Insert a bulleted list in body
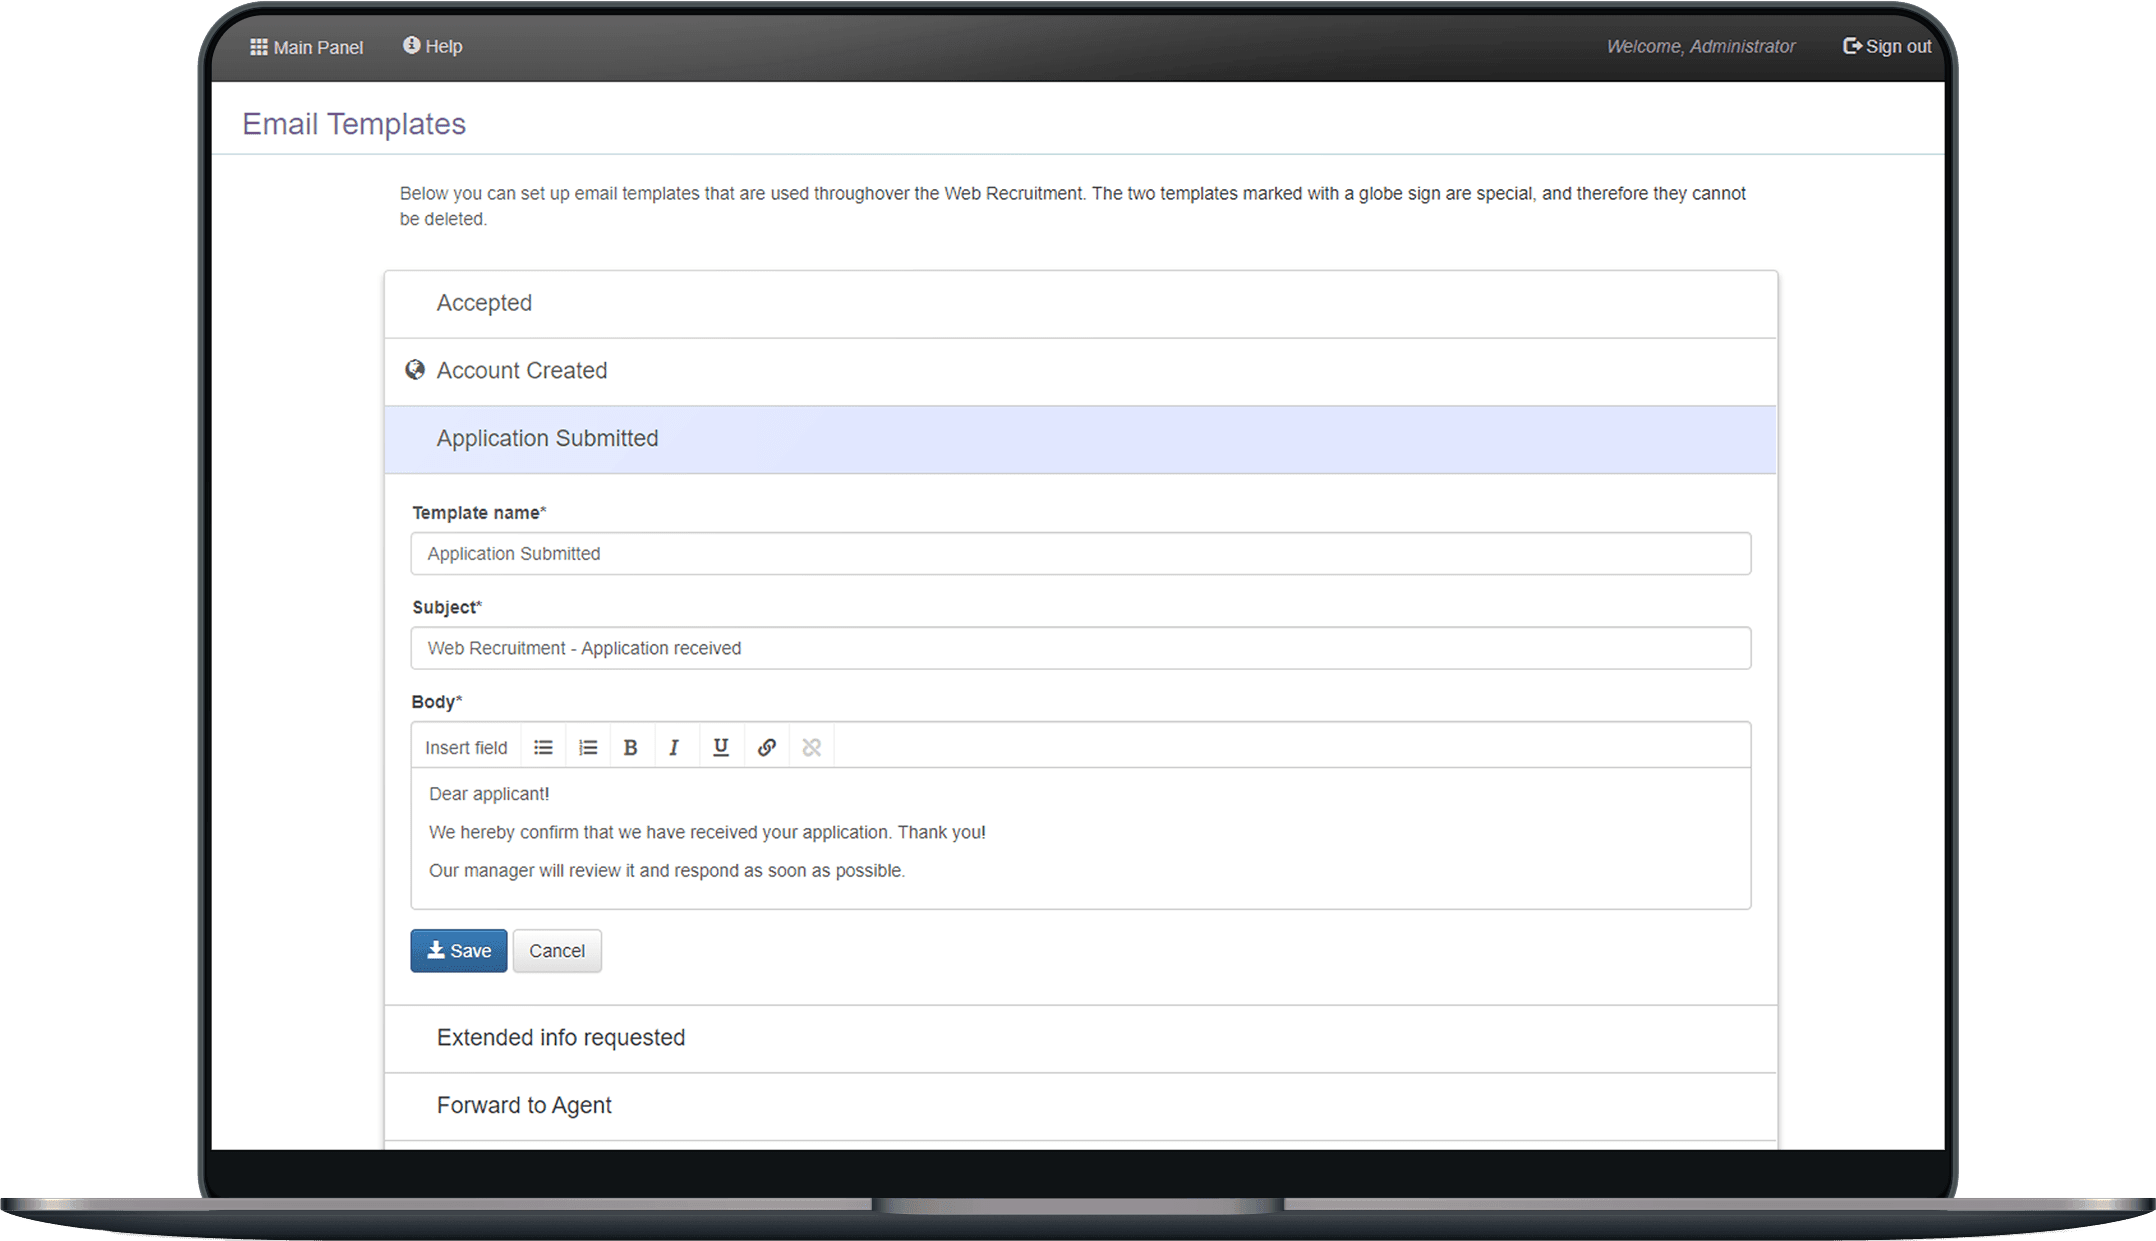The image size is (2156, 1241). [543, 747]
